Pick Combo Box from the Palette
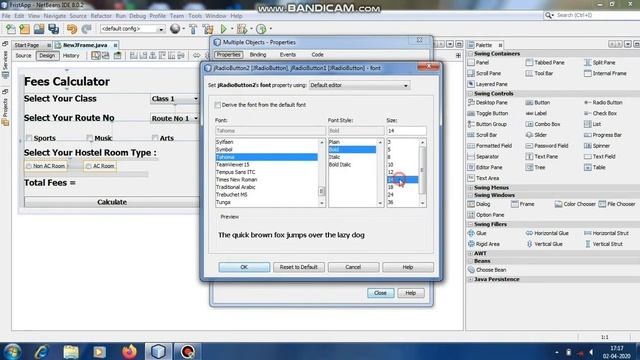Screen dimensions: 640x360 pyautogui.click(x=543, y=124)
